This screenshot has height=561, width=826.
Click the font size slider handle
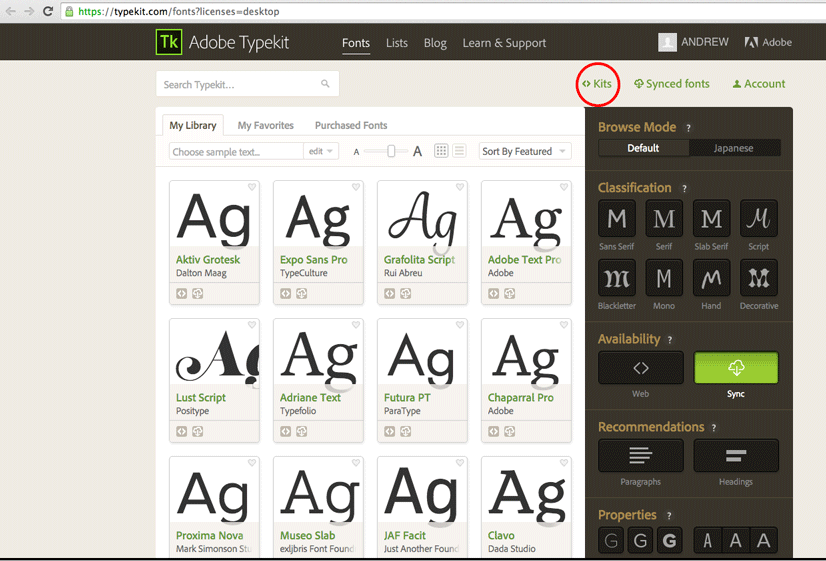pos(392,151)
